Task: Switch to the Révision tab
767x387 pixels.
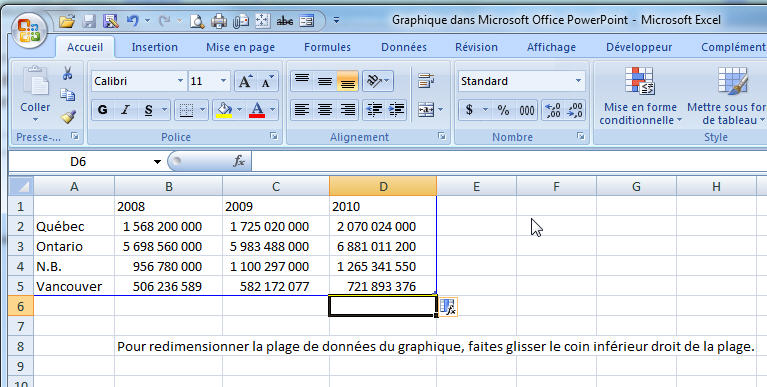Action: pos(476,47)
